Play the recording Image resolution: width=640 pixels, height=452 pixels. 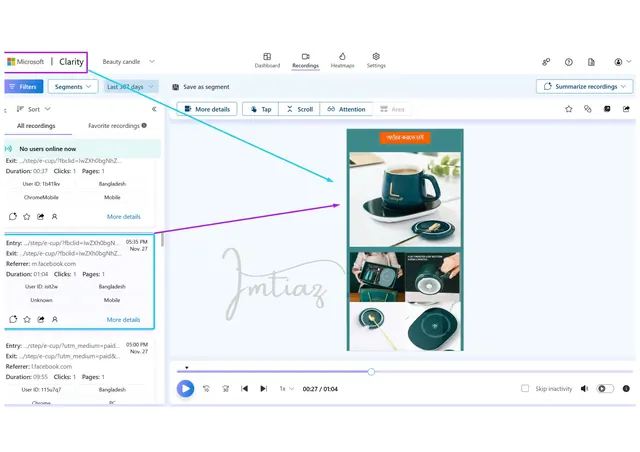(185, 388)
